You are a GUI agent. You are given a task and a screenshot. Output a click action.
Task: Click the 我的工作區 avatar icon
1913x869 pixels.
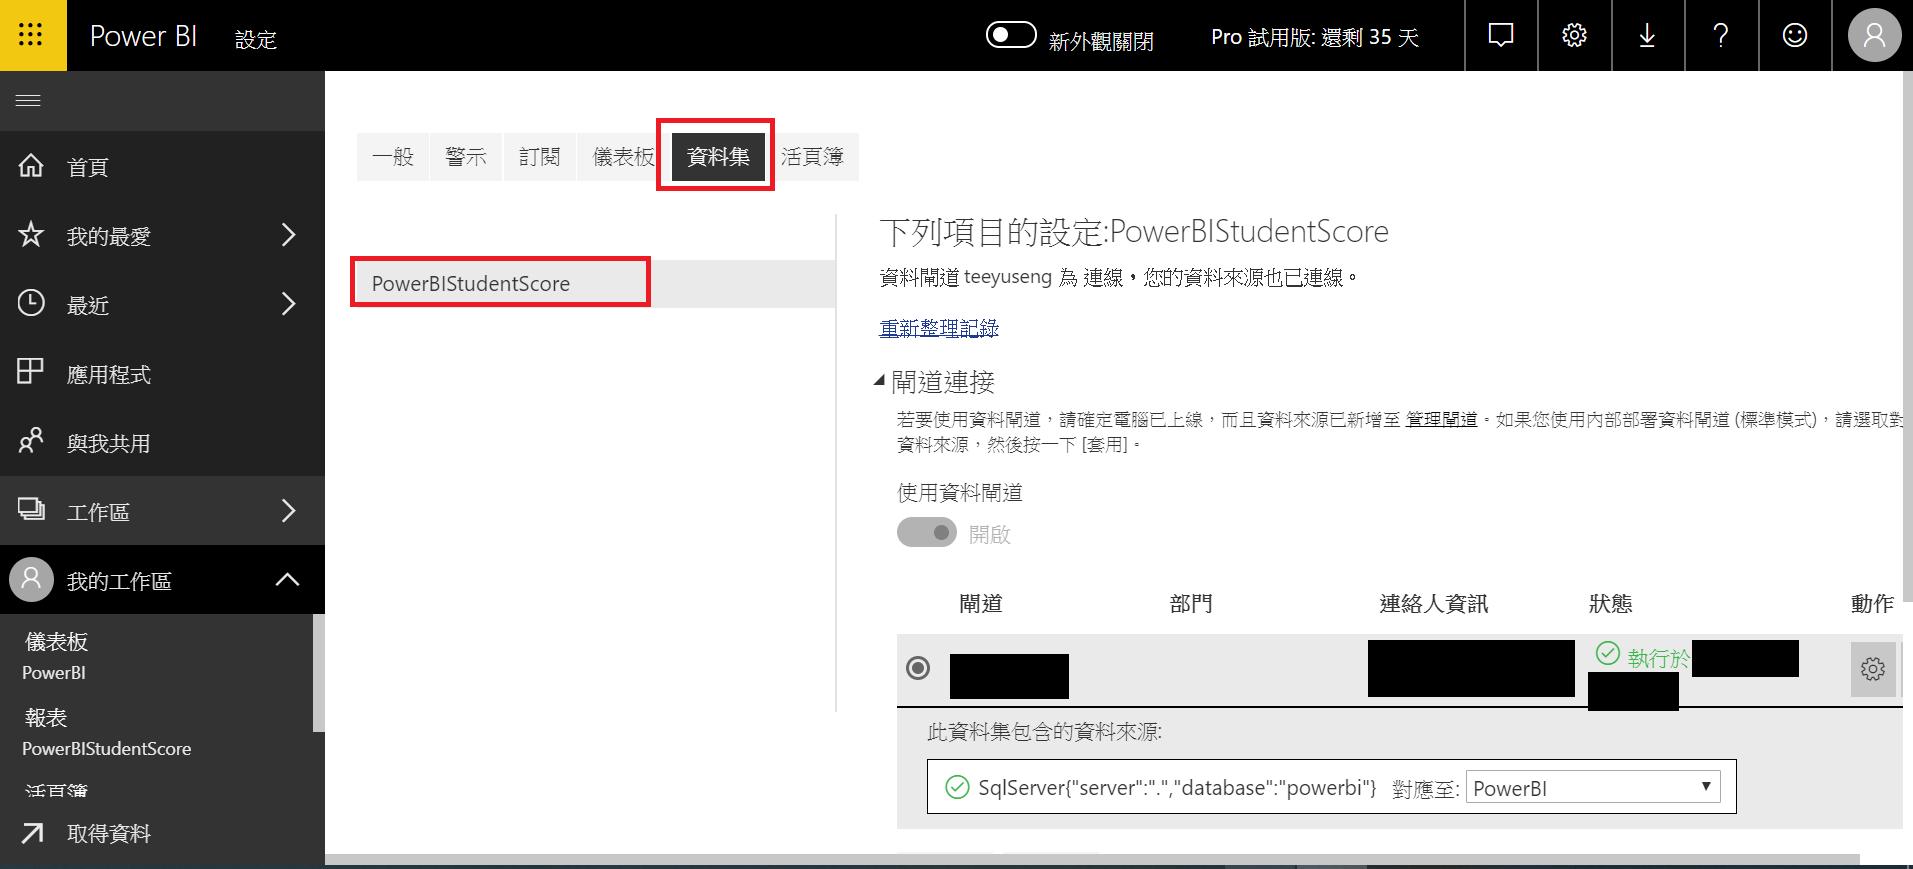(x=31, y=579)
